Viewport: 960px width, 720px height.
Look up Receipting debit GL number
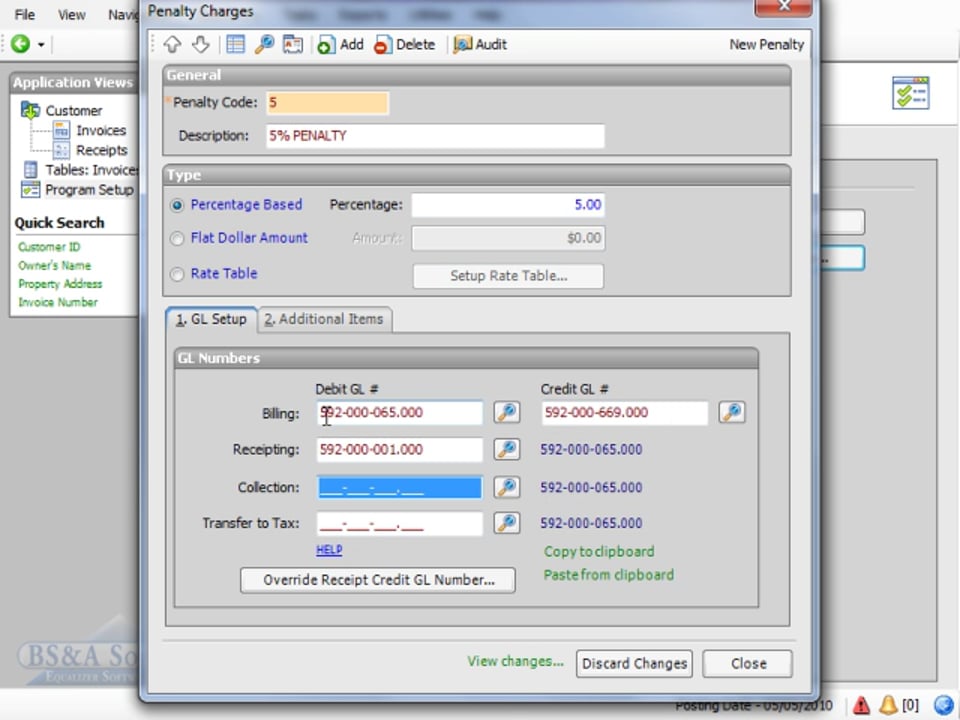tap(507, 449)
